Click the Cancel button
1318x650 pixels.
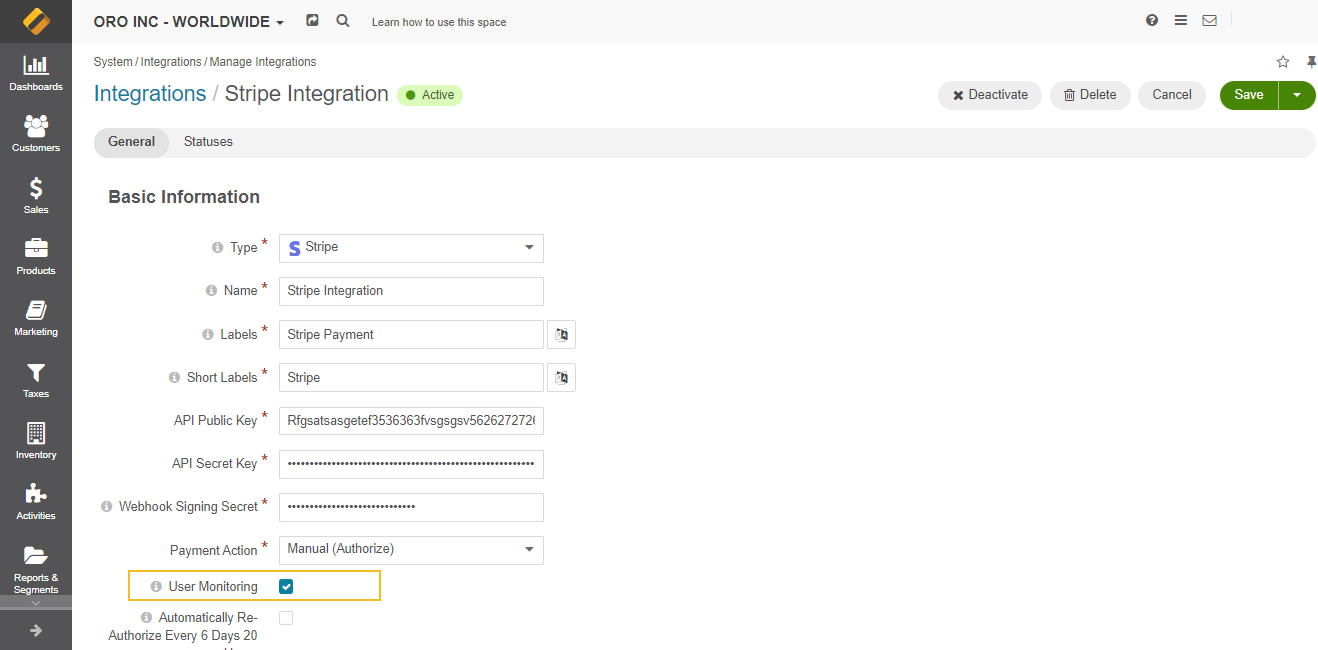[1172, 95]
